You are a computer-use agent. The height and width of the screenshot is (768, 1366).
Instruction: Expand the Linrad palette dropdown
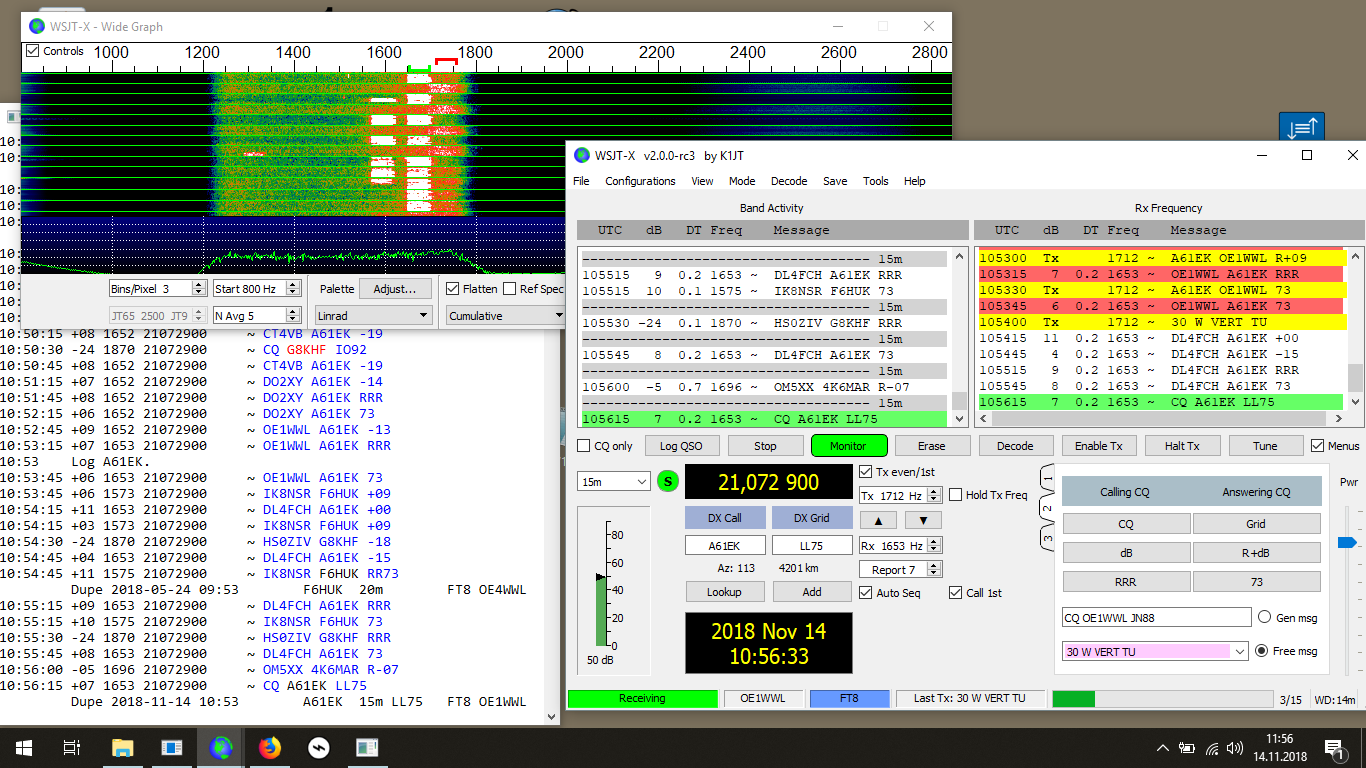click(373, 315)
